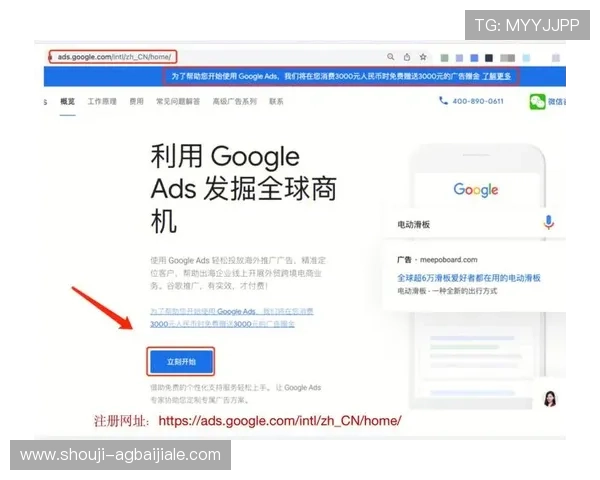Open the 费用 navigation tab
The image size is (600, 480).
click(x=136, y=101)
